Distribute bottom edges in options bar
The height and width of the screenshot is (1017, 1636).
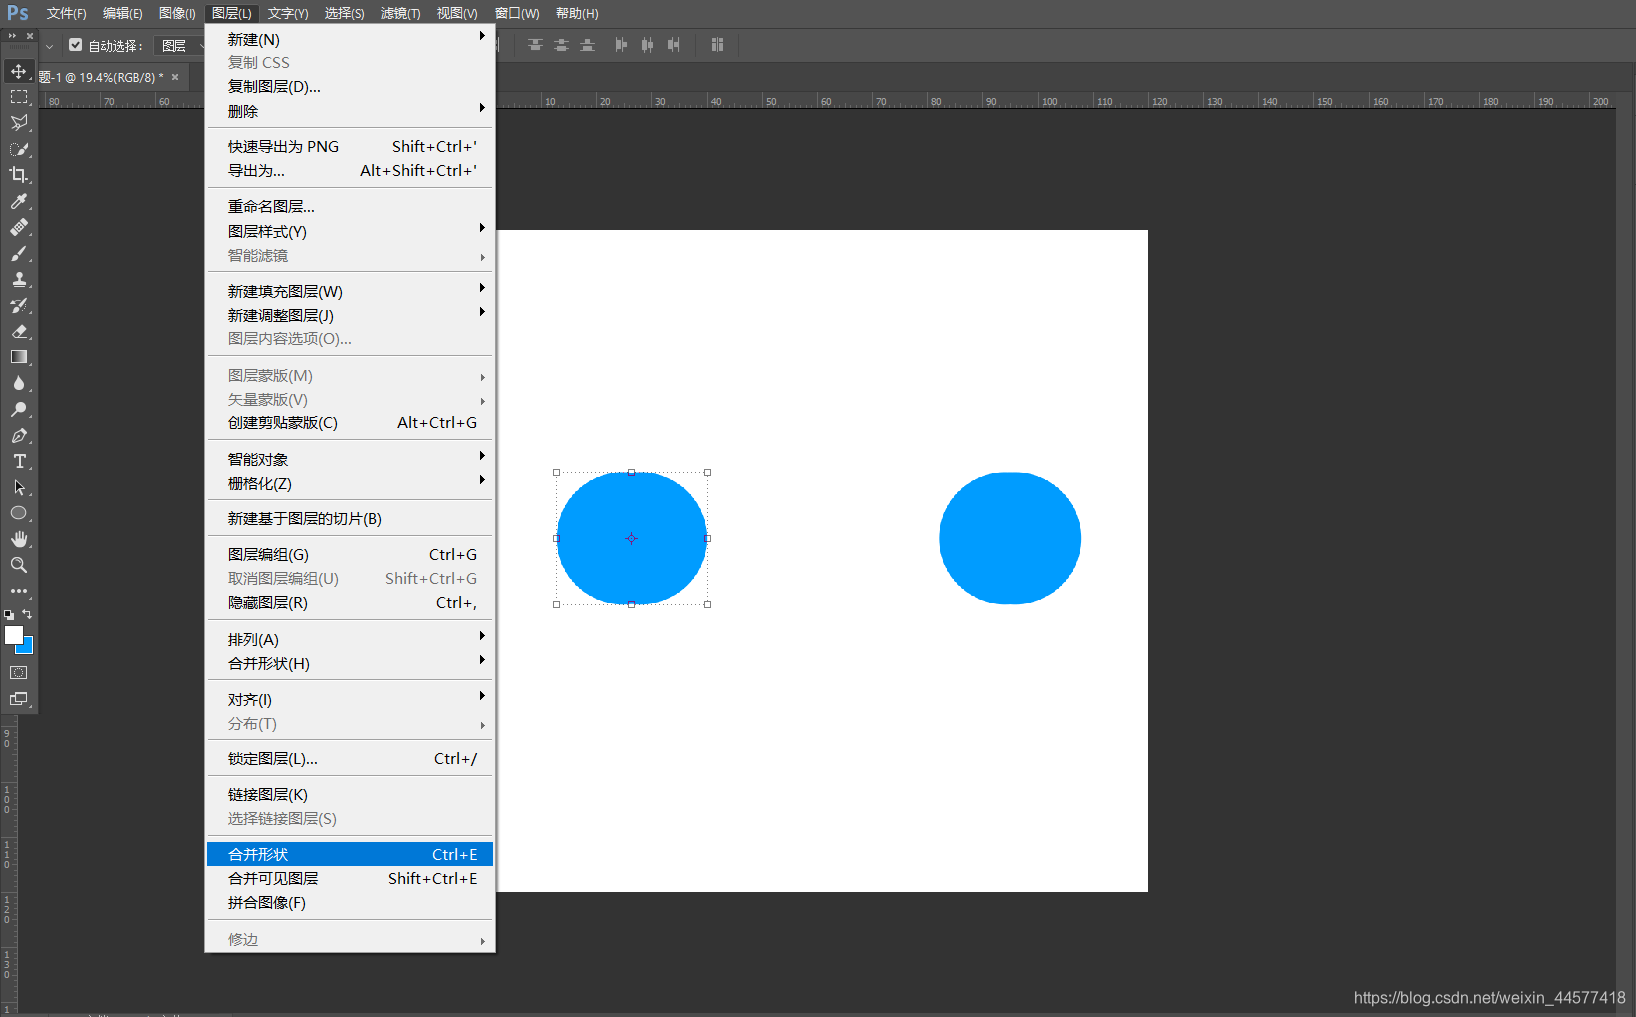[x=587, y=45]
